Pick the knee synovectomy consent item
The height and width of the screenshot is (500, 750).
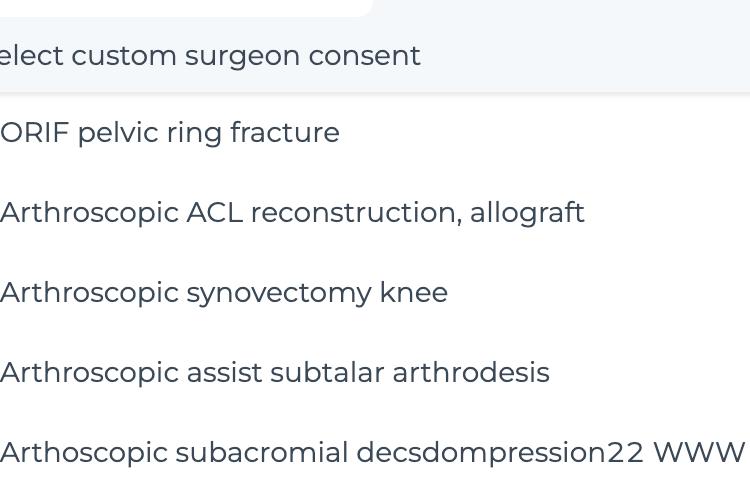[x=375, y=292]
